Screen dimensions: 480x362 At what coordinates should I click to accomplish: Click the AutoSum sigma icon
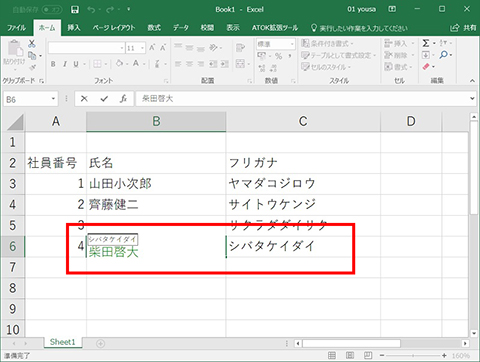click(426, 43)
